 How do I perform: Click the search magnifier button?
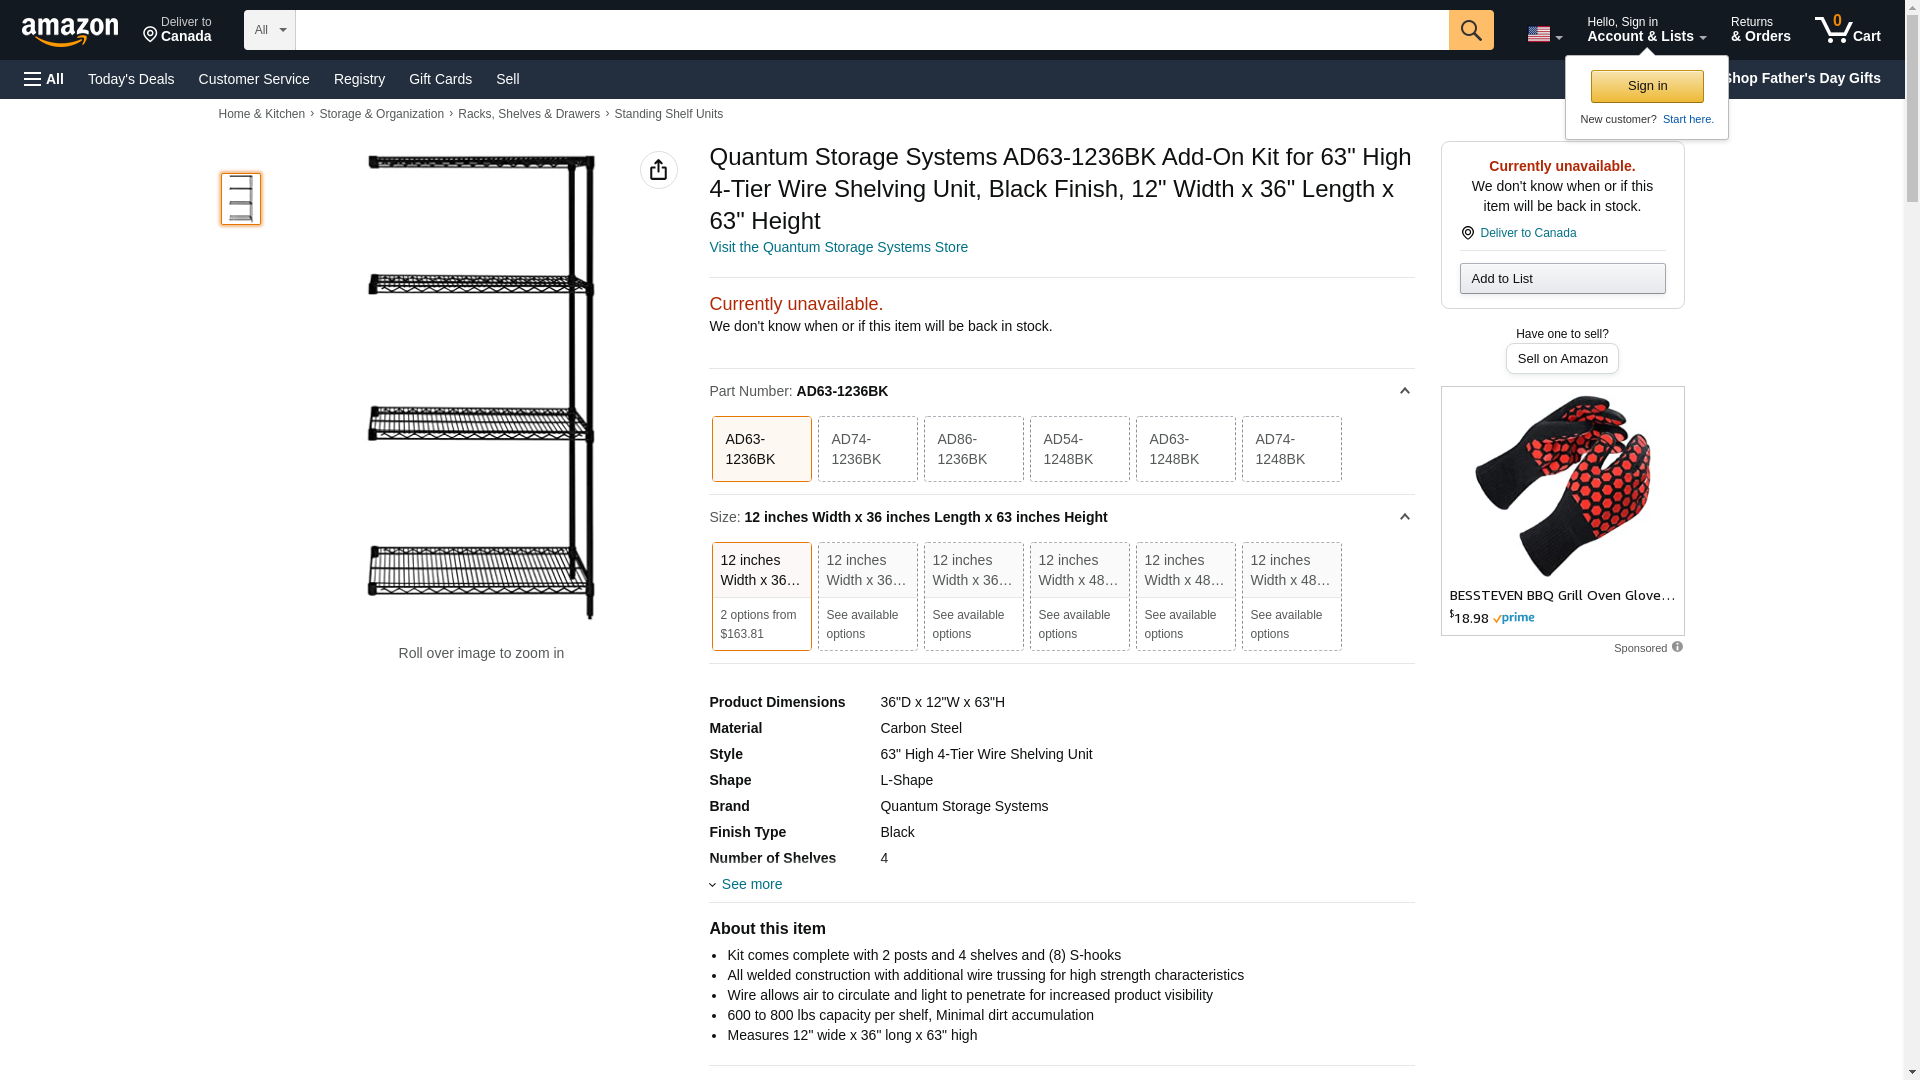point(1470,30)
